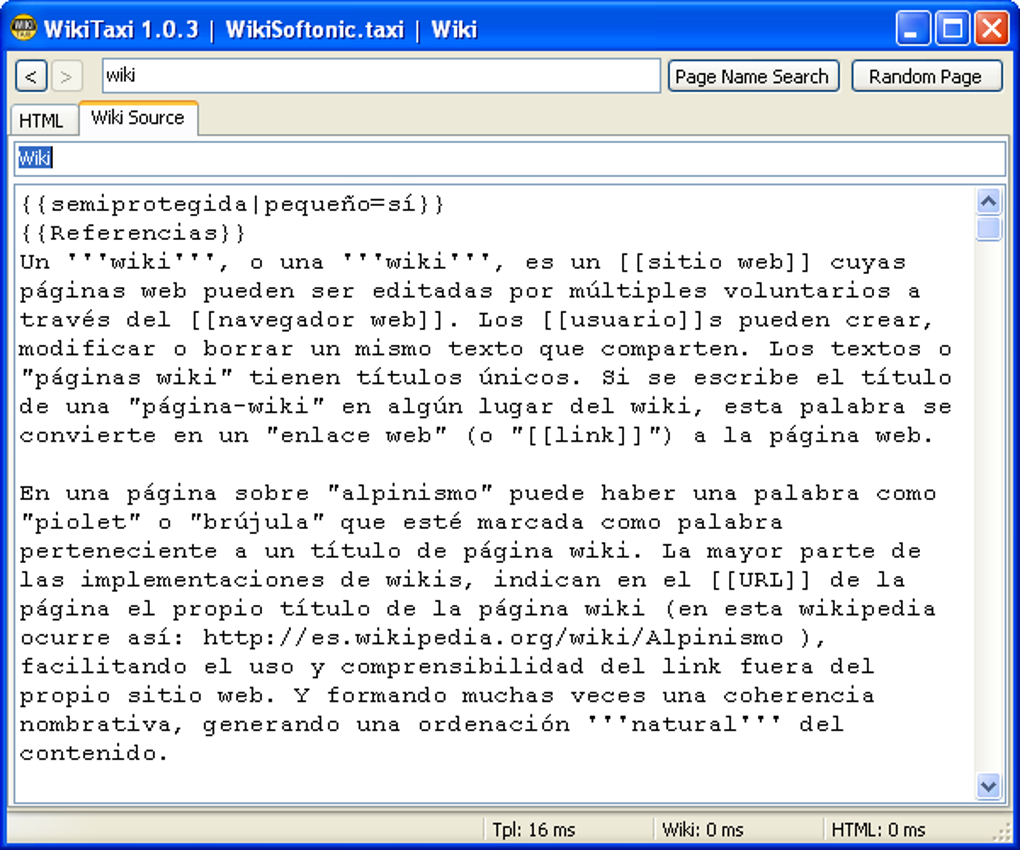Click the 'Tpl: 16 ms' status entry
Image resolution: width=1020 pixels, height=850 pixels.
[533, 830]
